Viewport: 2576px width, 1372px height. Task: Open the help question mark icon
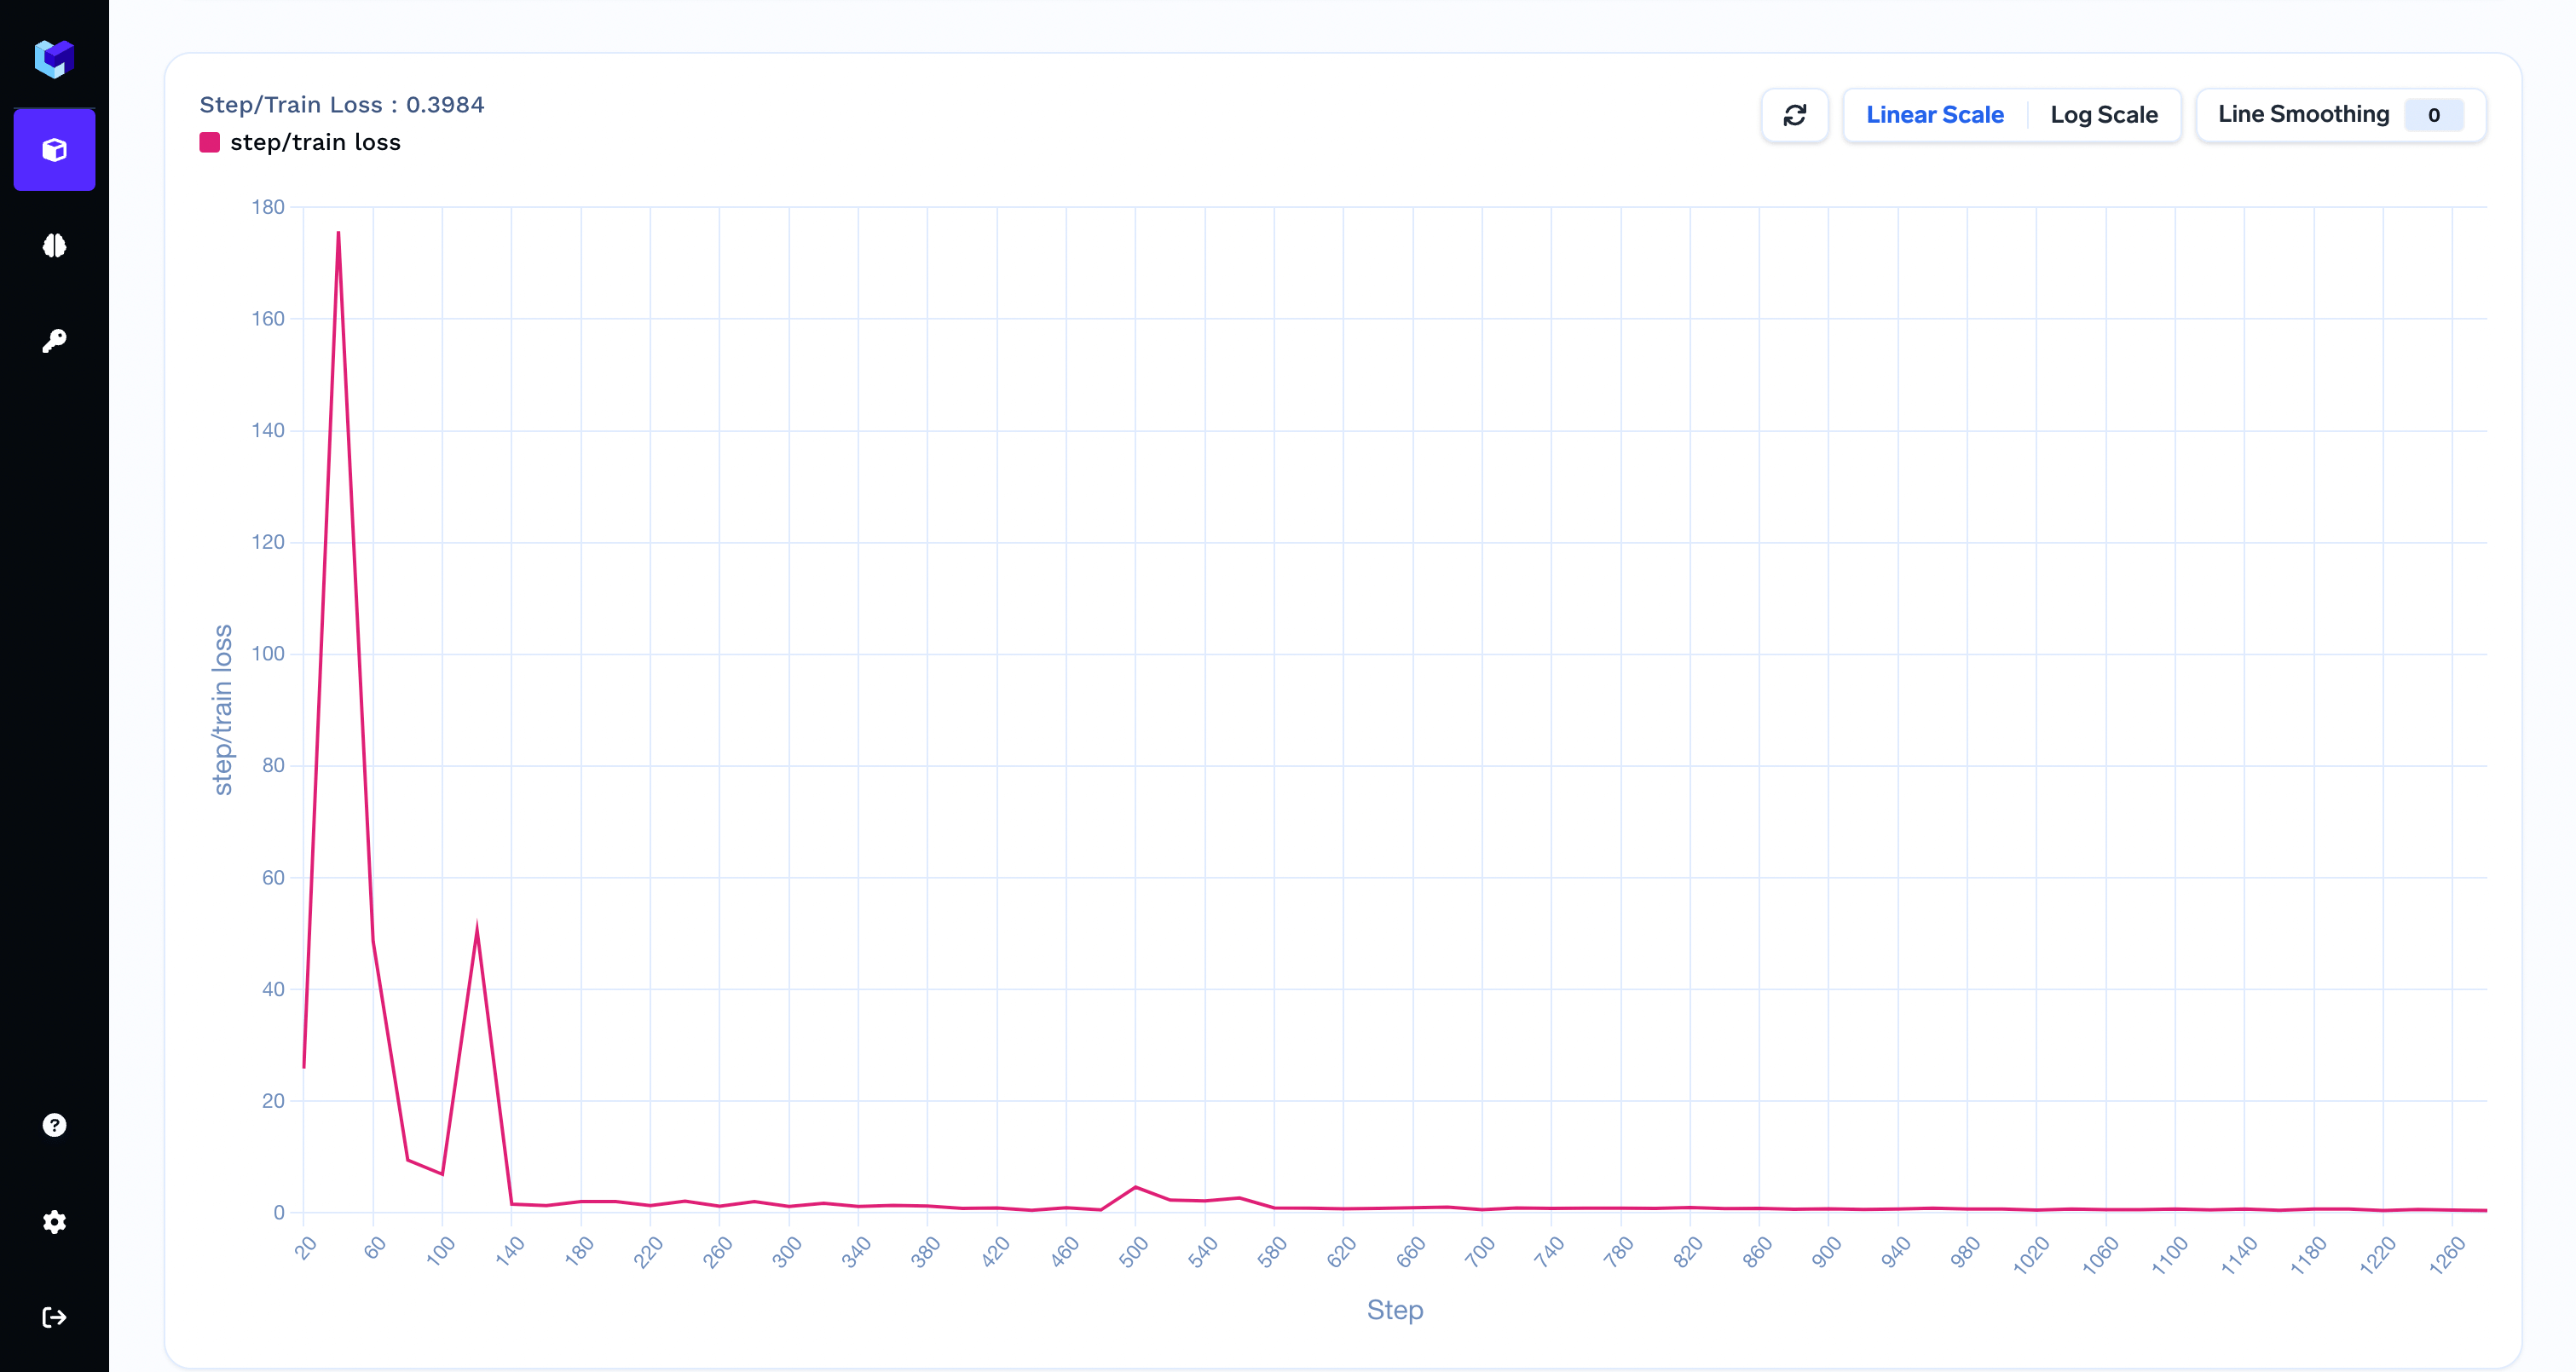54,1126
